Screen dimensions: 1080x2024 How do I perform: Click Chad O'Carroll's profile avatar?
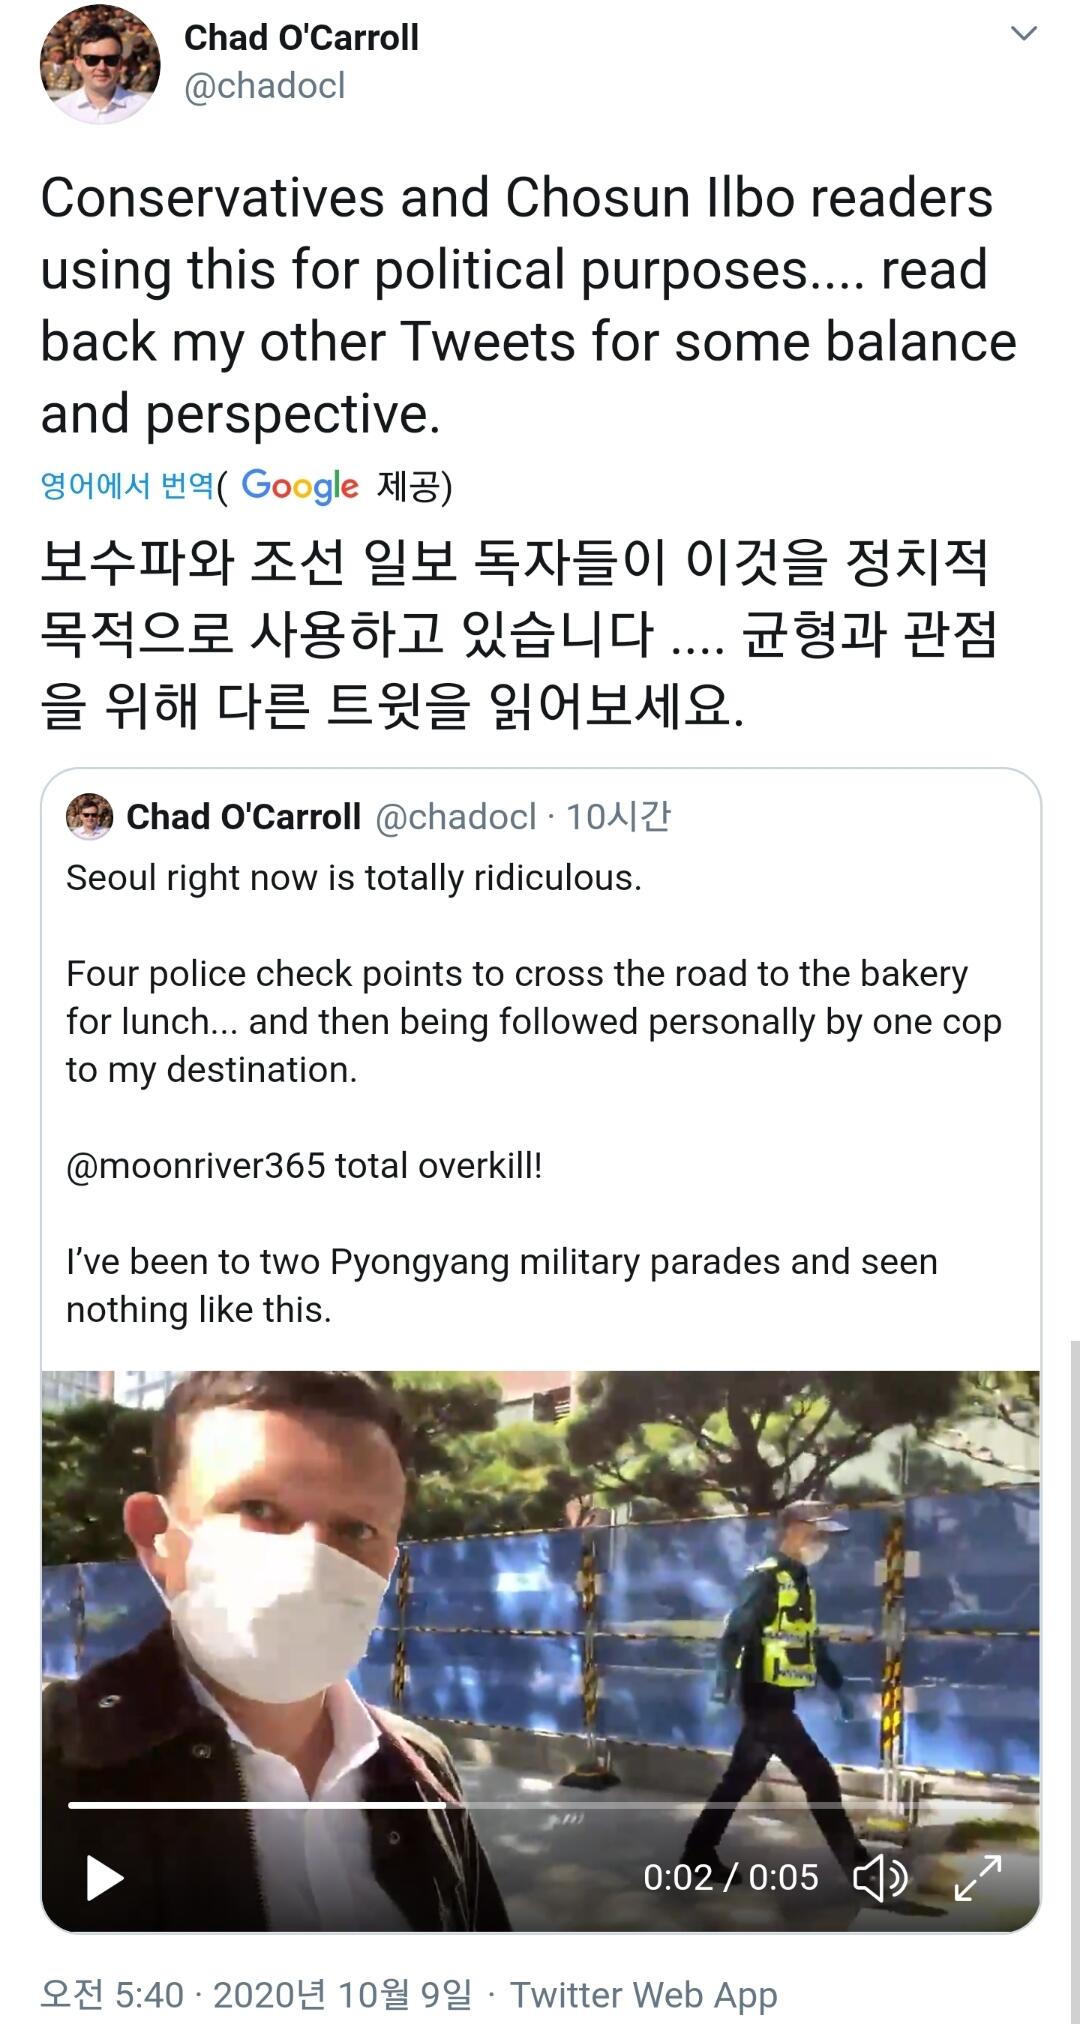[99, 65]
